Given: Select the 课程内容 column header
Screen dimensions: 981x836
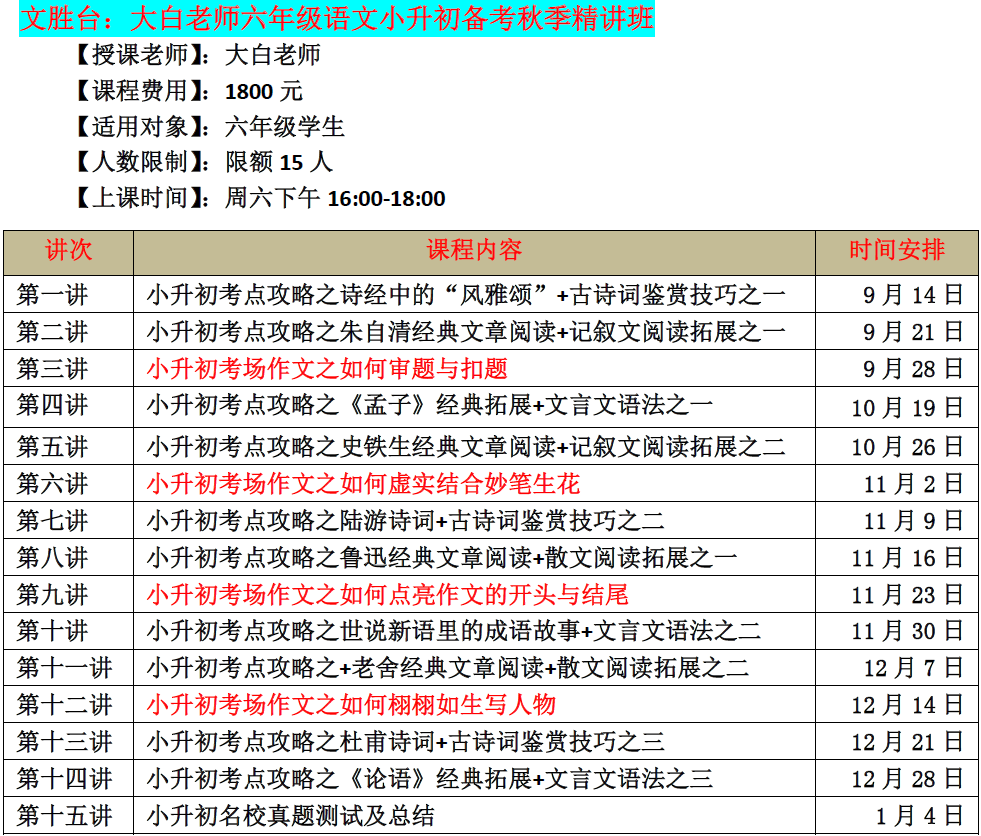Looking at the screenshot, I should [x=474, y=252].
